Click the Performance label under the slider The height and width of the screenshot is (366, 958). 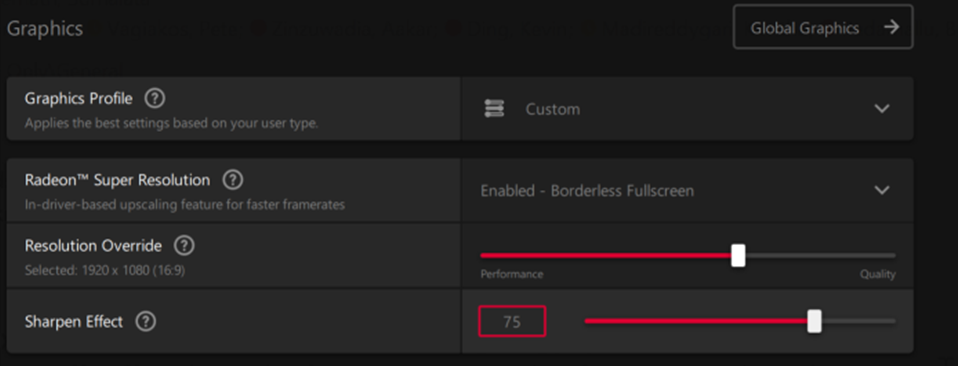click(x=512, y=274)
